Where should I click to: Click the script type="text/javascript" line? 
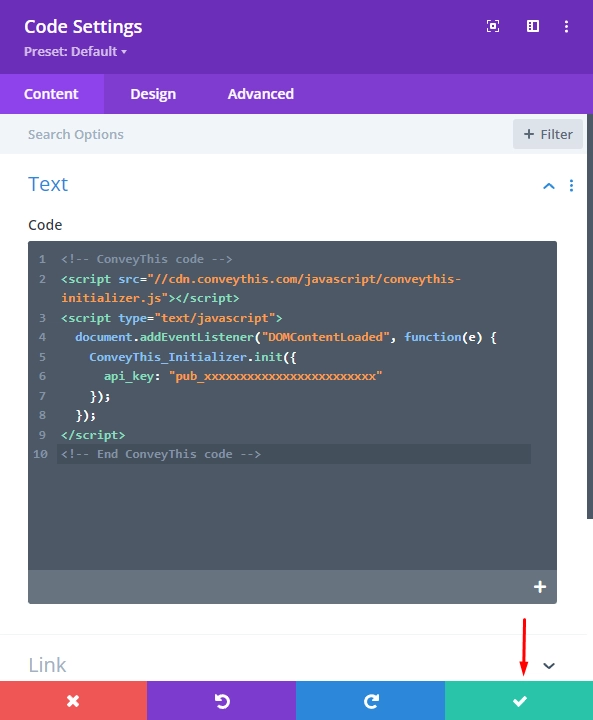172,318
